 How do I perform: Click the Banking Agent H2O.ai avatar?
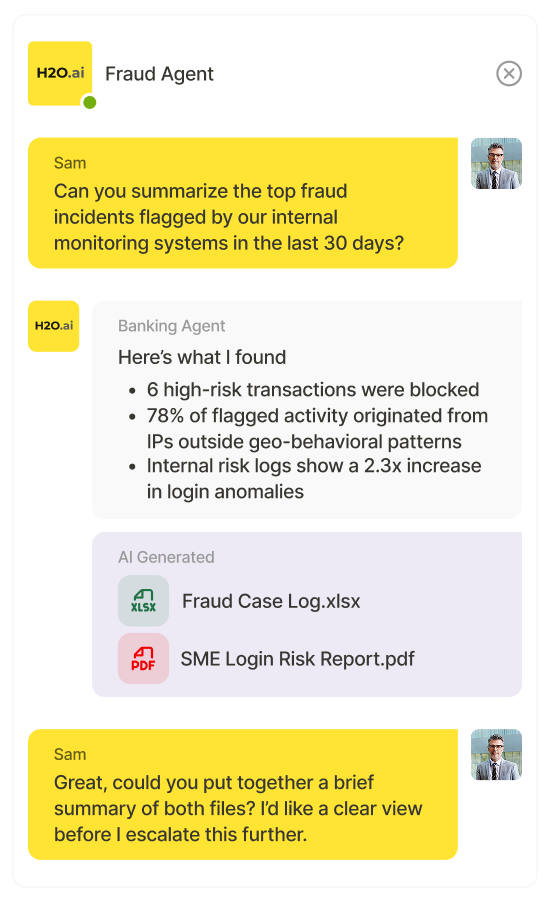pyautogui.click(x=53, y=326)
